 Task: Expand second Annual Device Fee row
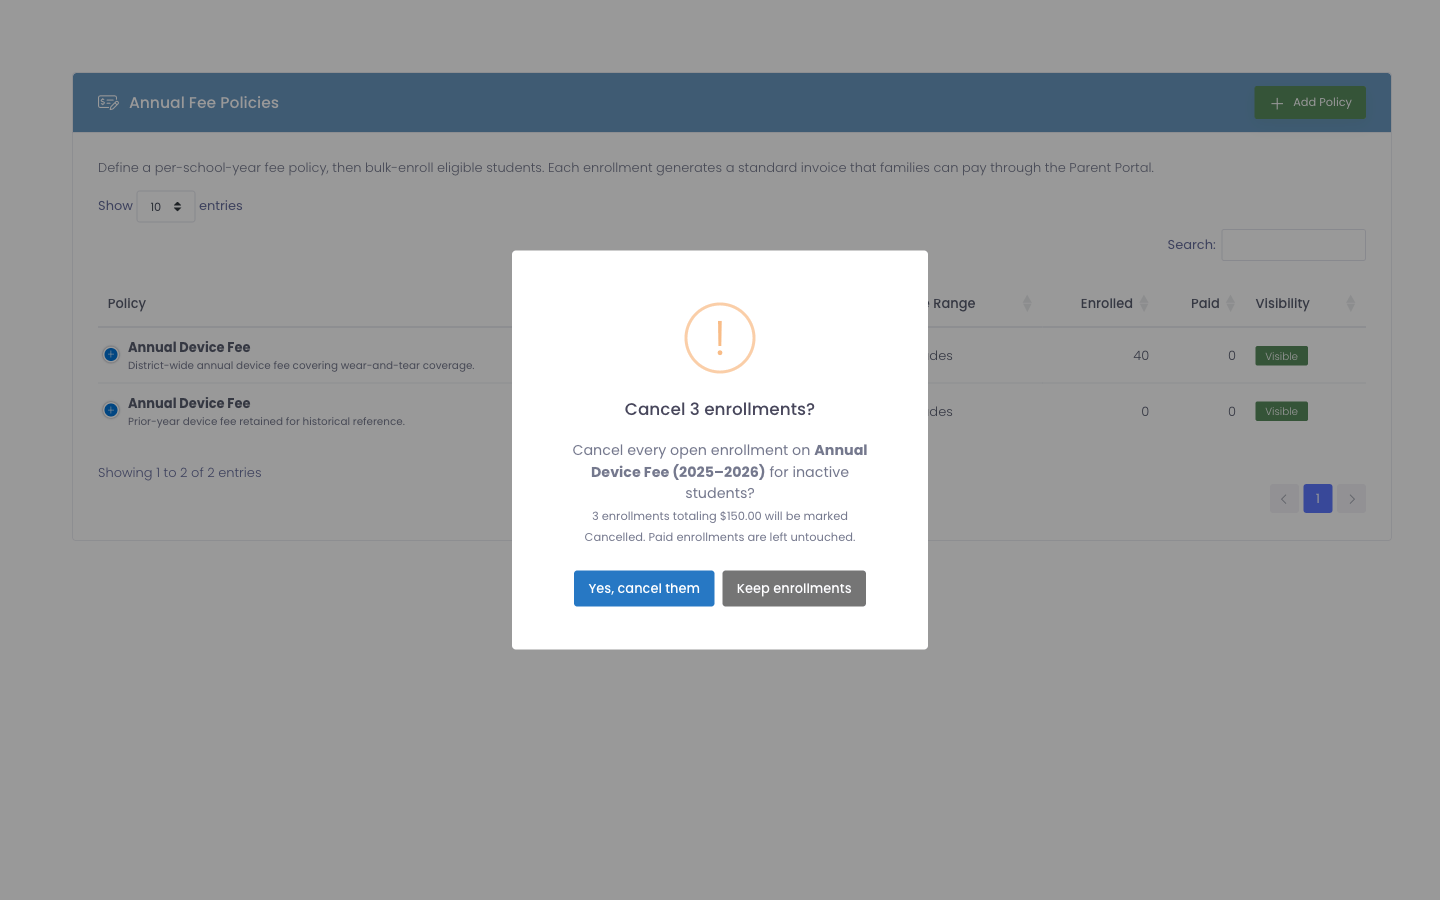(111, 410)
